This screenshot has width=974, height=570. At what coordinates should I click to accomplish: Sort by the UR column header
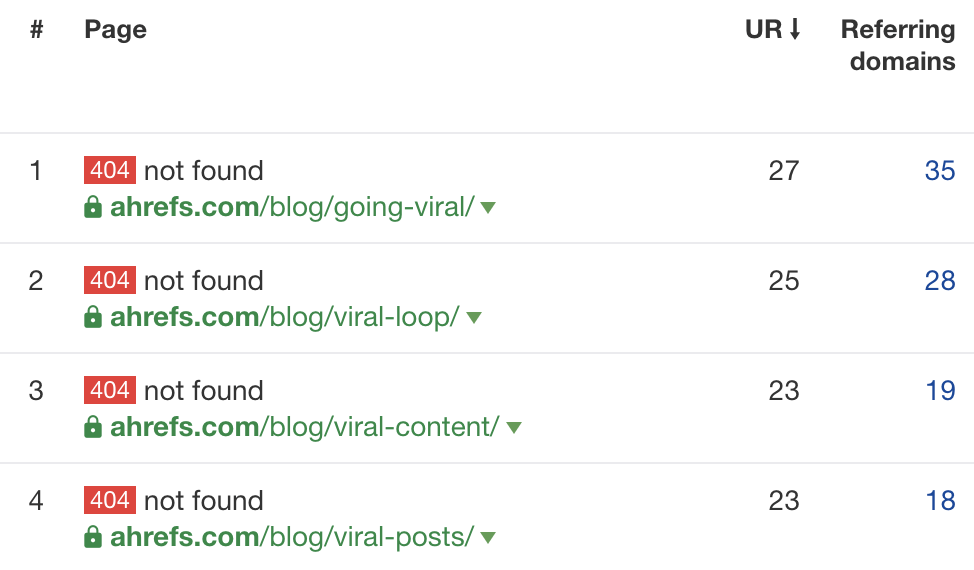click(x=773, y=30)
